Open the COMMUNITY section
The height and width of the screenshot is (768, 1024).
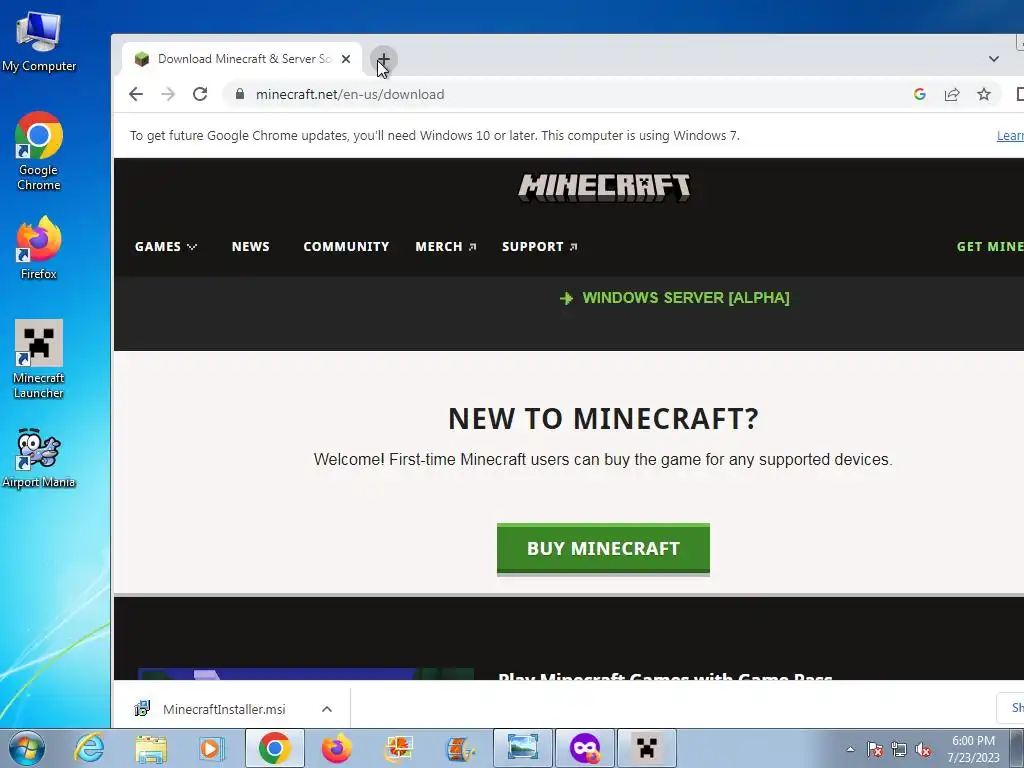pyautogui.click(x=346, y=246)
